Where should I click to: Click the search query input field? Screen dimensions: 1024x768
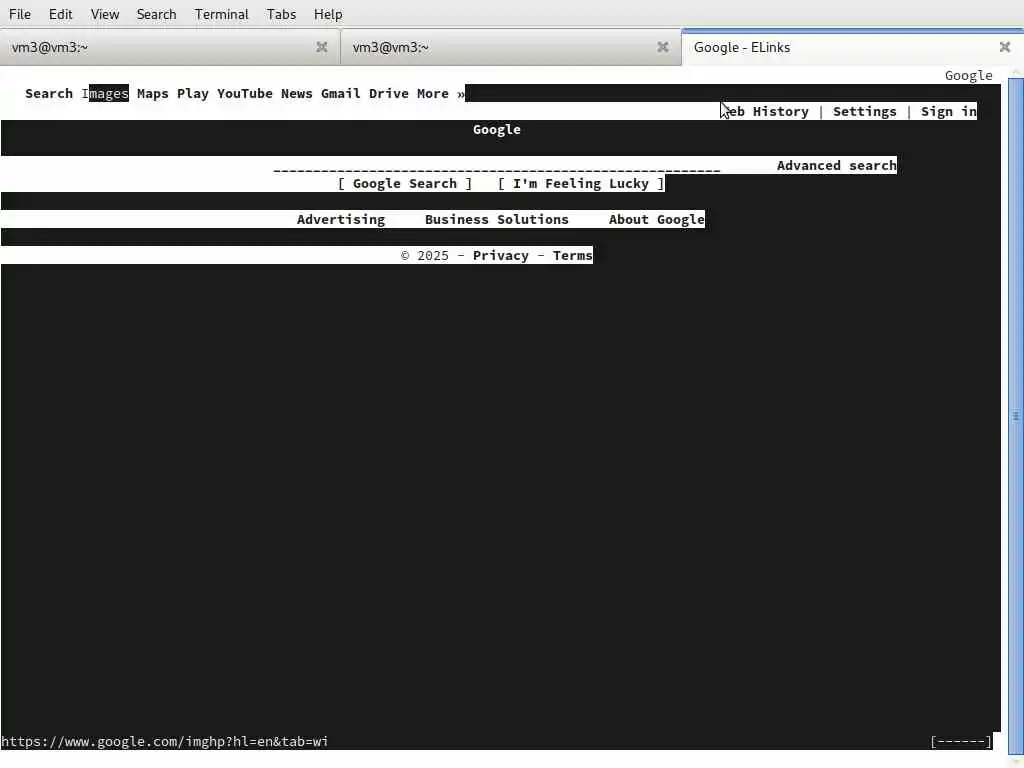point(496,167)
